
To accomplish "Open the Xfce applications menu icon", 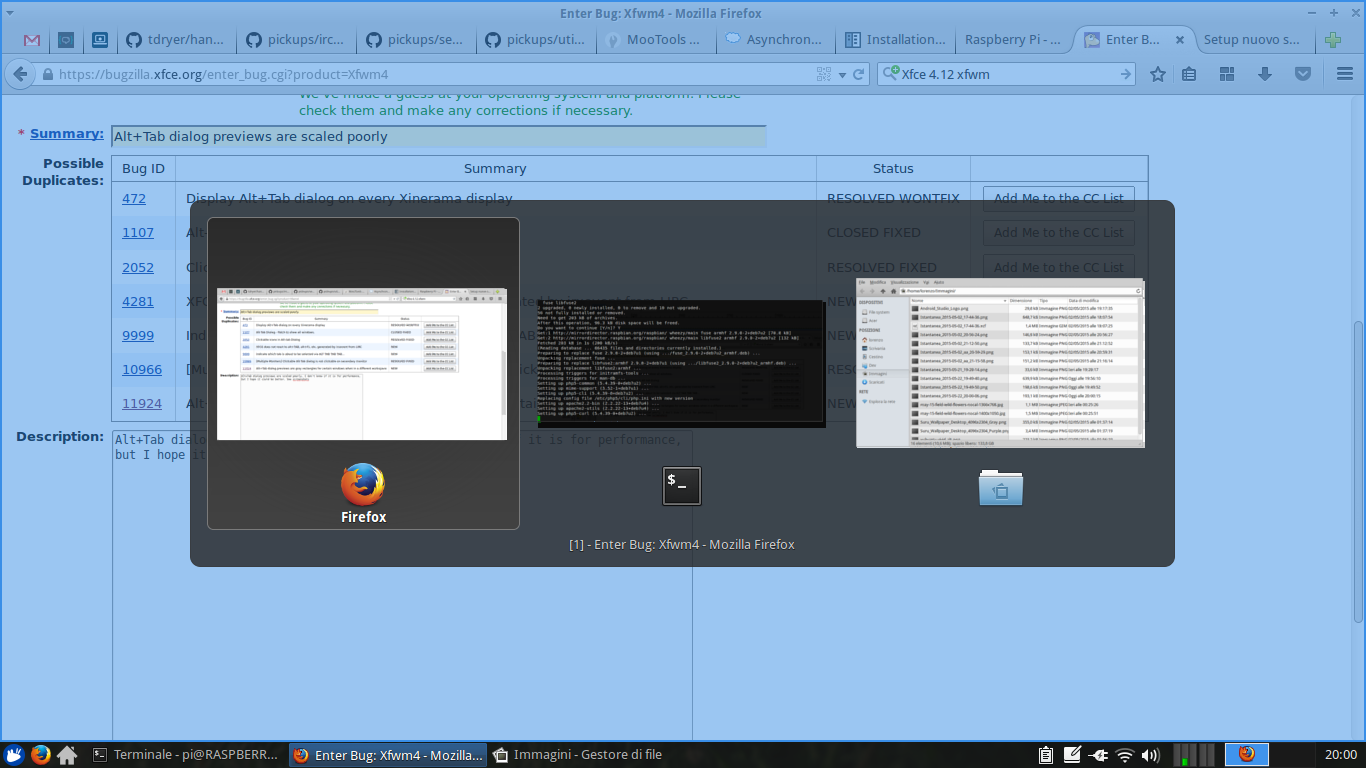I will tap(14, 755).
